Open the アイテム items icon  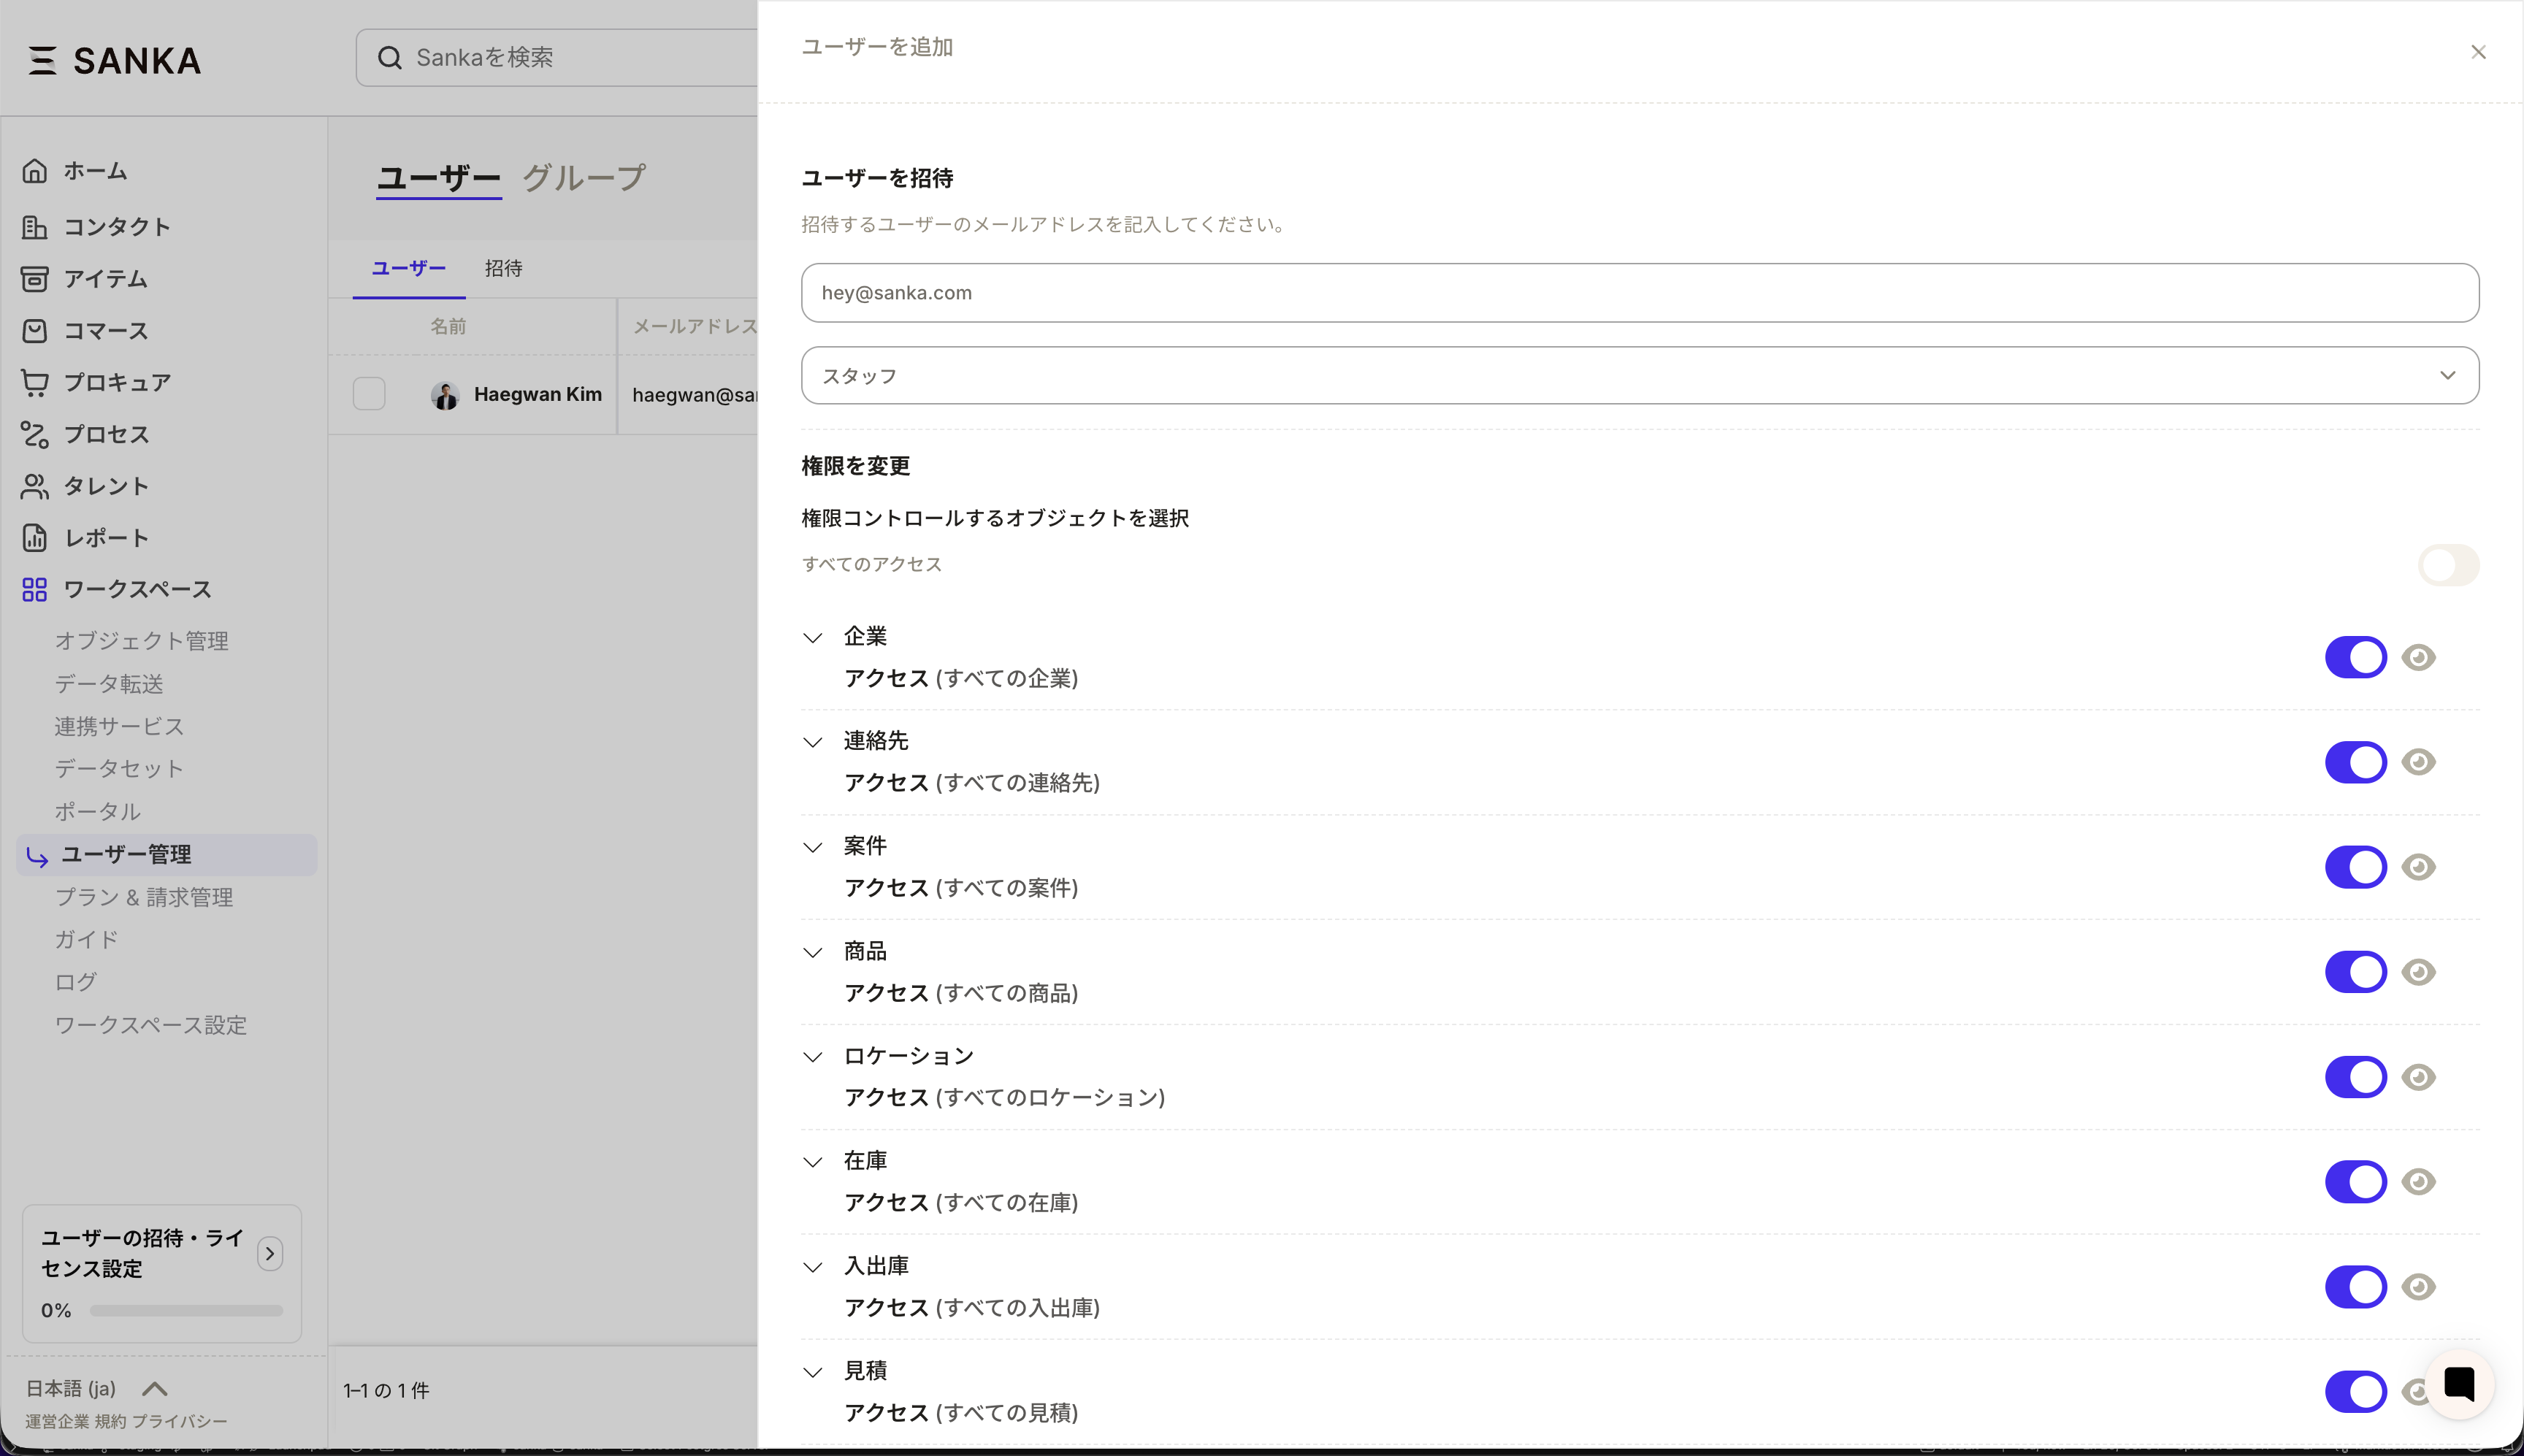click(35, 279)
